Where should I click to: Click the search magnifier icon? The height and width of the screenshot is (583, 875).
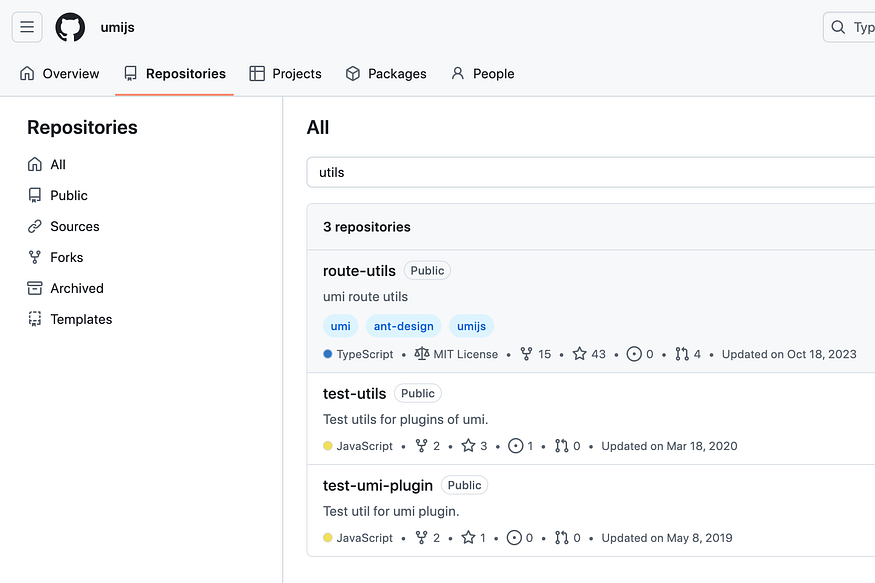pos(839,27)
